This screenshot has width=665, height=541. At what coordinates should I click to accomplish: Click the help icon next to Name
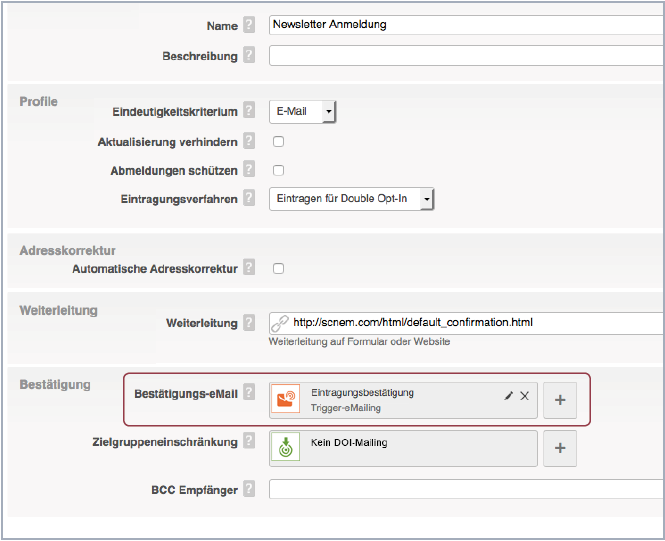249,25
